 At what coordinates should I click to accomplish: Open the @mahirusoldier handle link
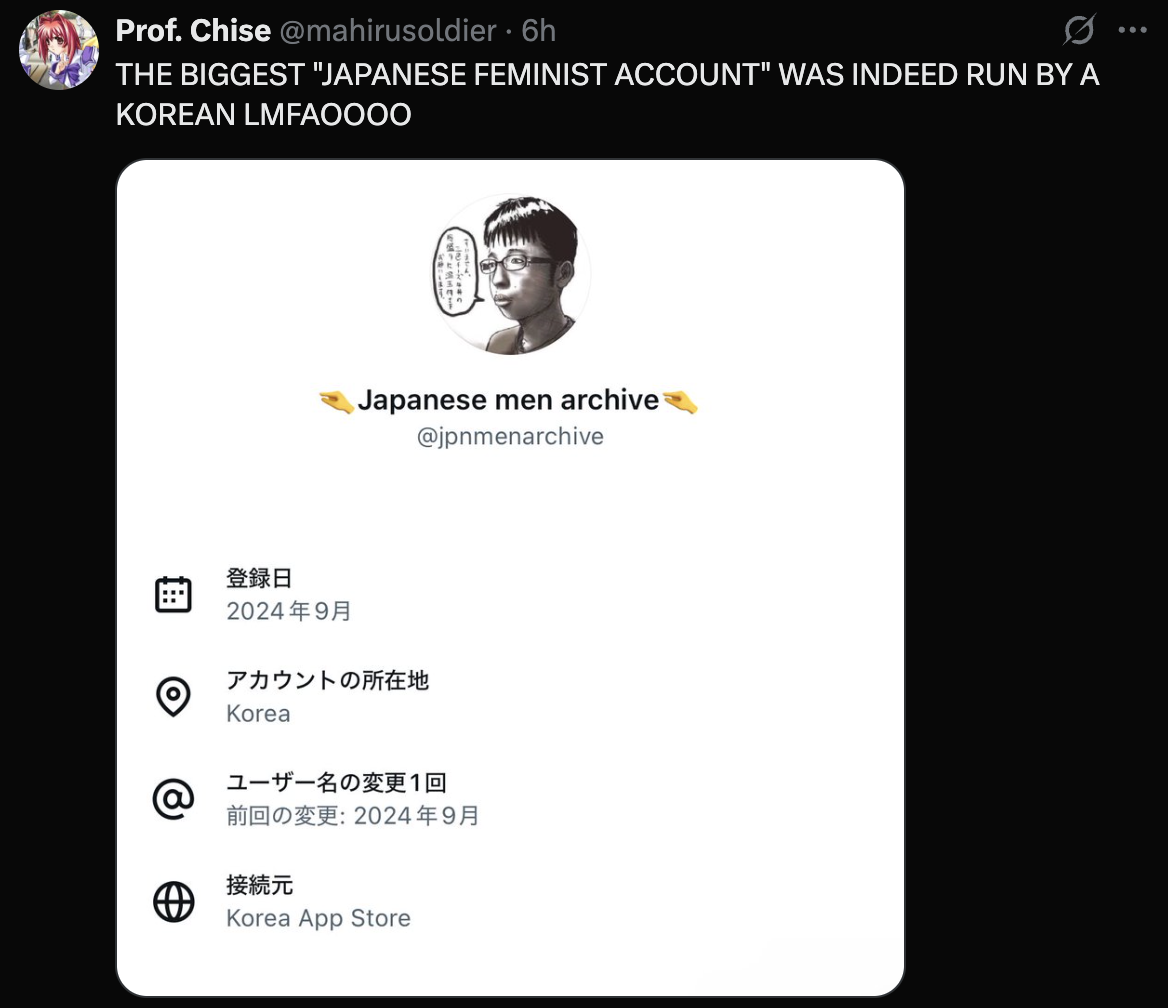(x=387, y=31)
